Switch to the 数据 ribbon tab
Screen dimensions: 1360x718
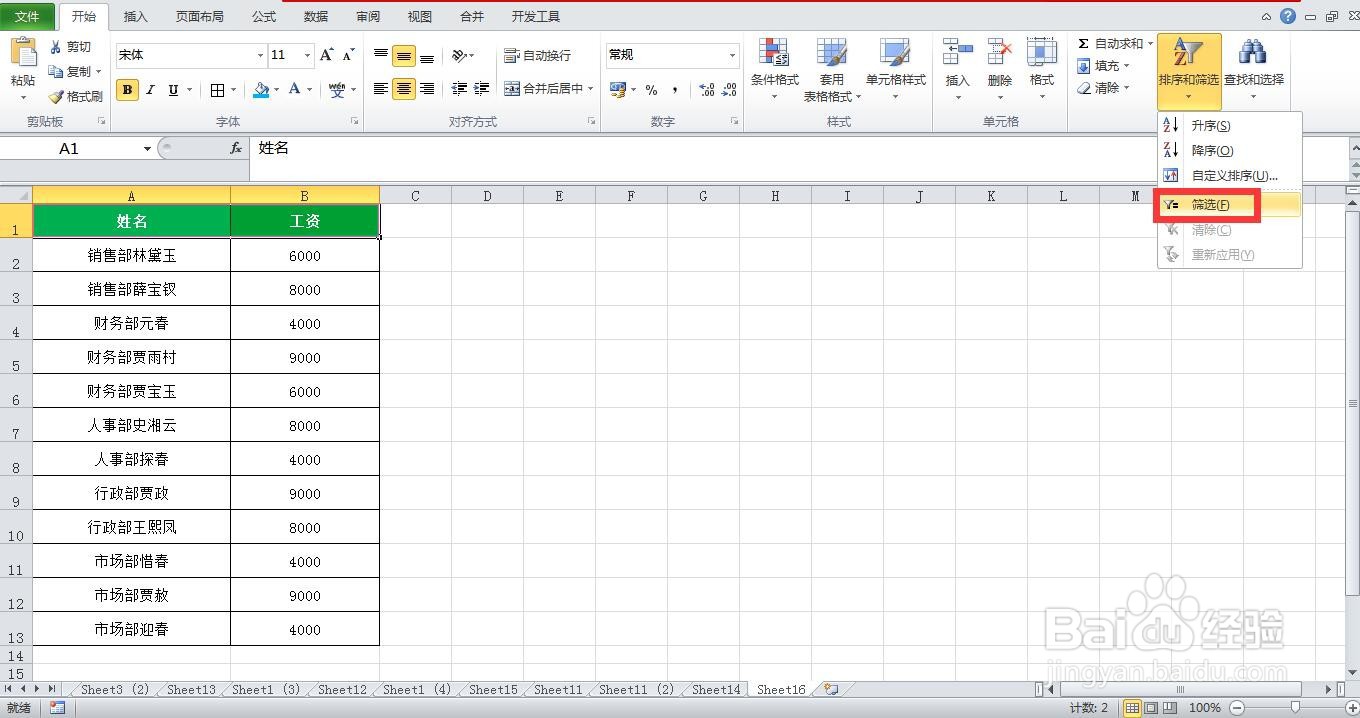click(315, 16)
